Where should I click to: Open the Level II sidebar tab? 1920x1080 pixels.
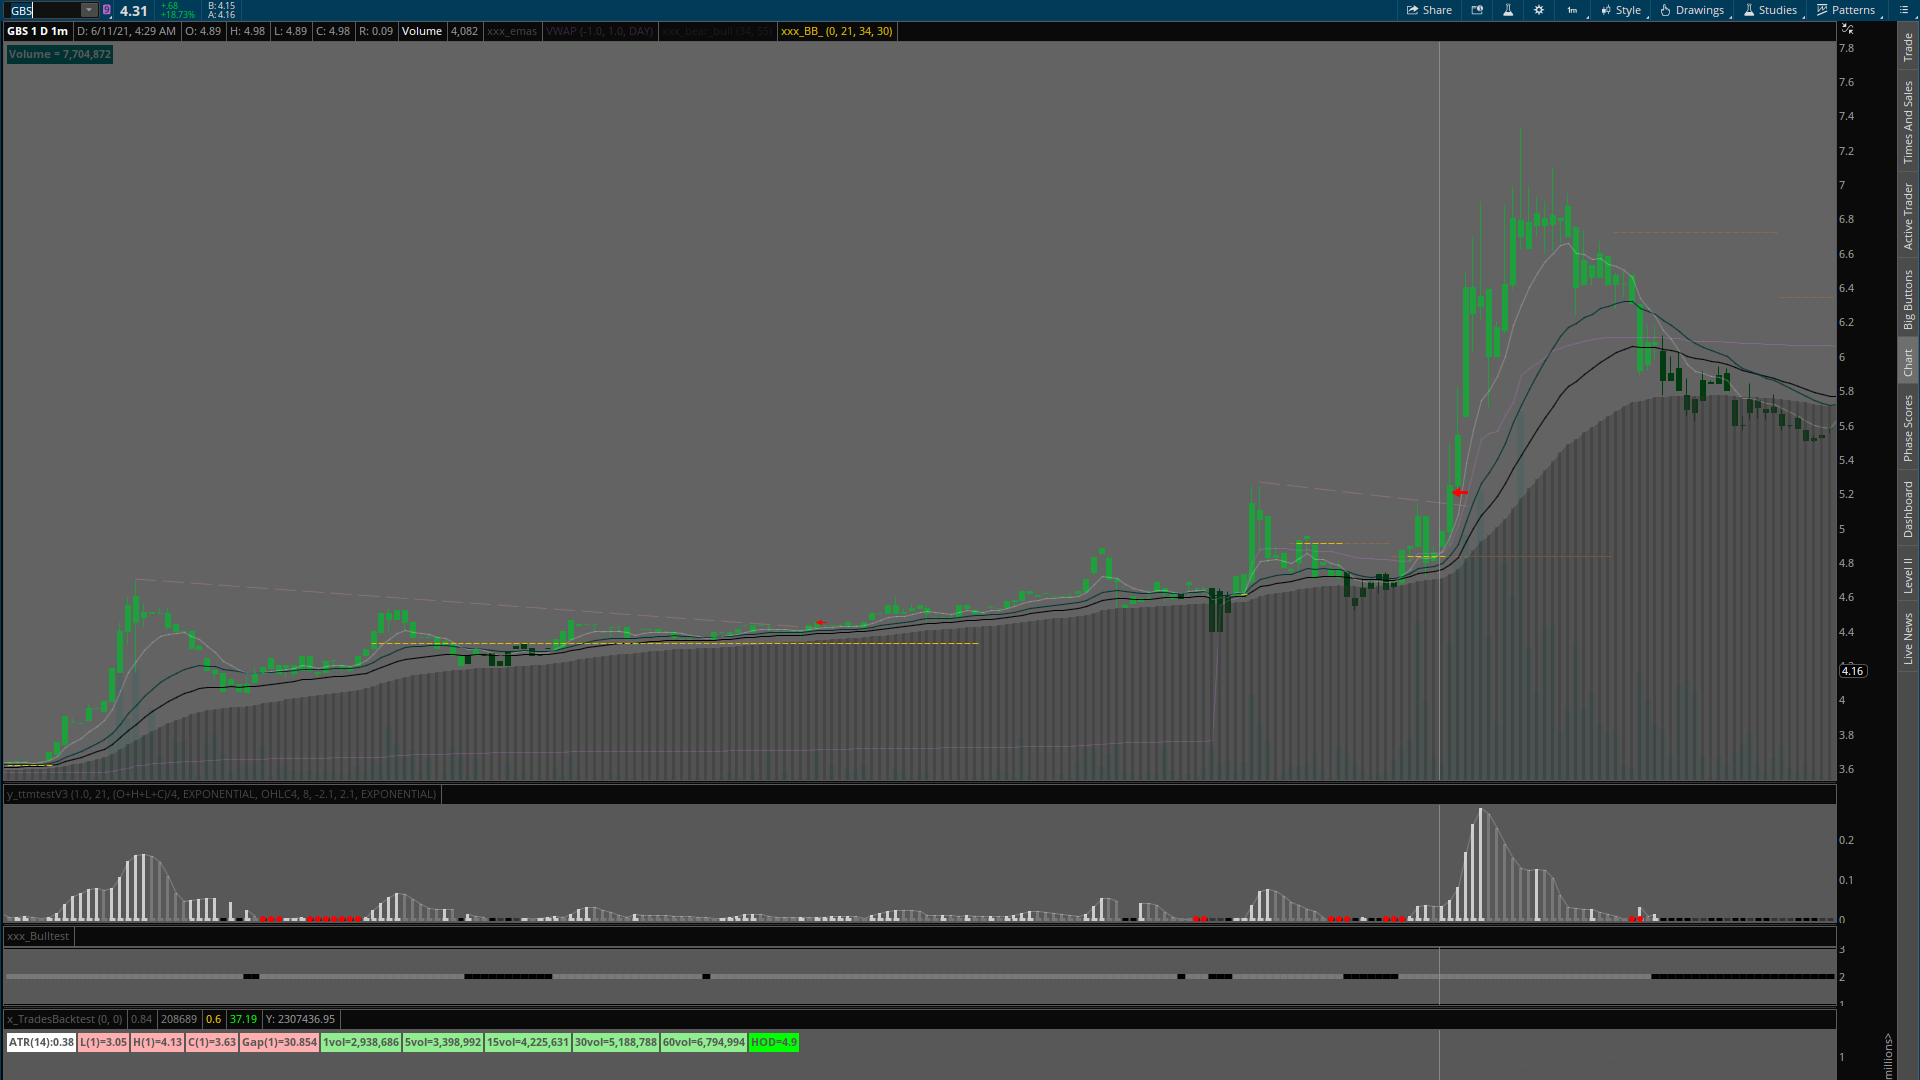pos(1908,572)
